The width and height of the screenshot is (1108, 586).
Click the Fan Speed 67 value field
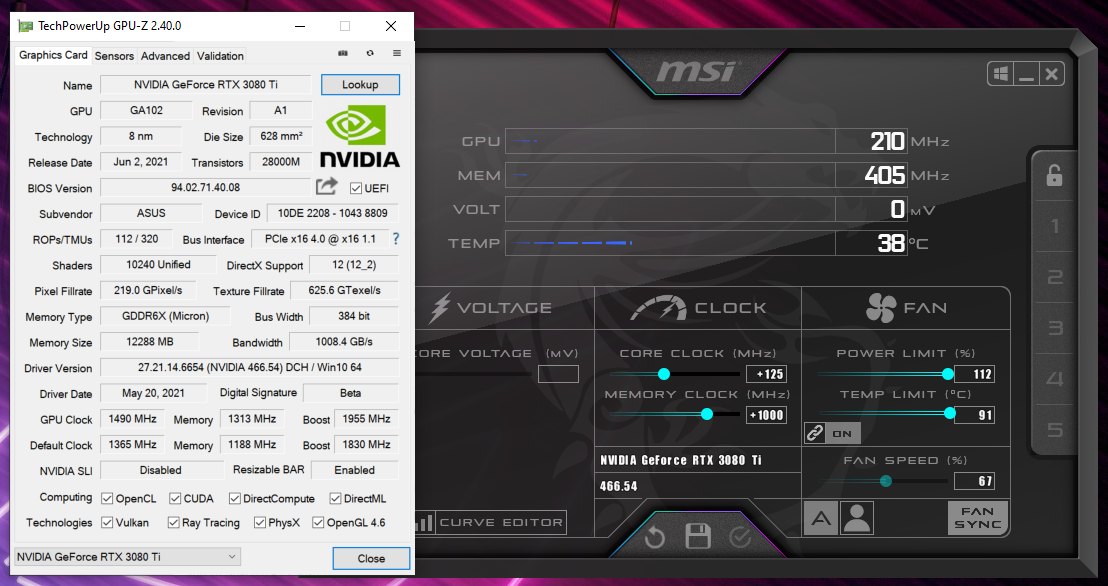pos(974,481)
